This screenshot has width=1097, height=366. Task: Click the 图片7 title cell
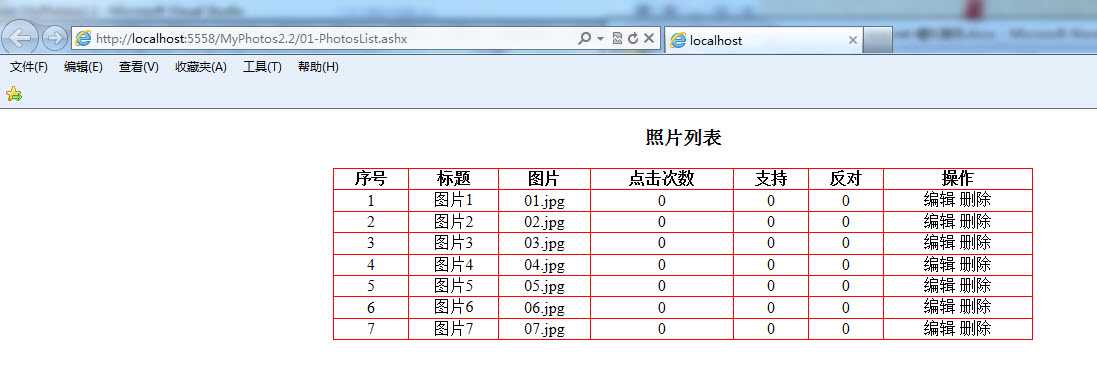pyautogui.click(x=453, y=328)
